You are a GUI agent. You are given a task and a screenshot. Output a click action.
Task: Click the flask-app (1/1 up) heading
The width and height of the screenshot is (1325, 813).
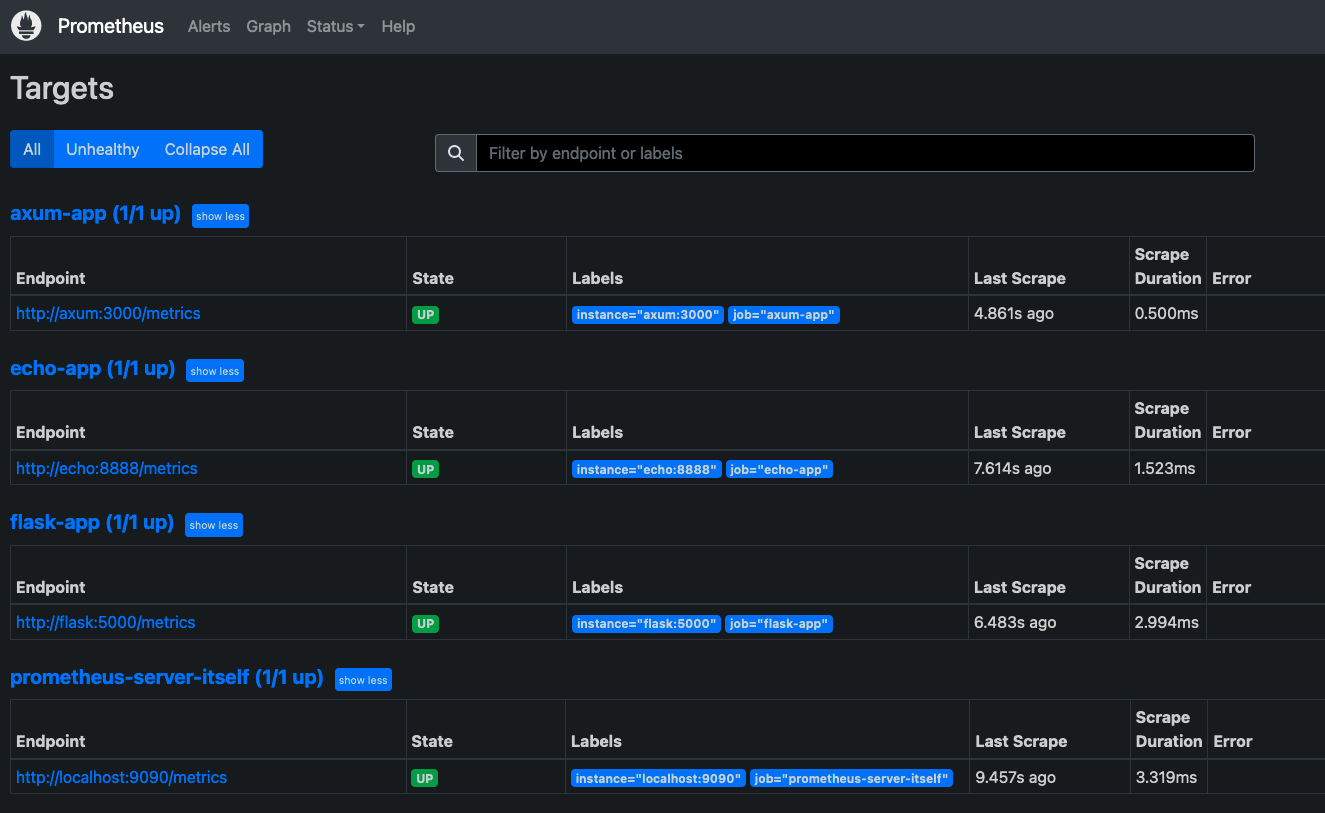[x=92, y=522]
